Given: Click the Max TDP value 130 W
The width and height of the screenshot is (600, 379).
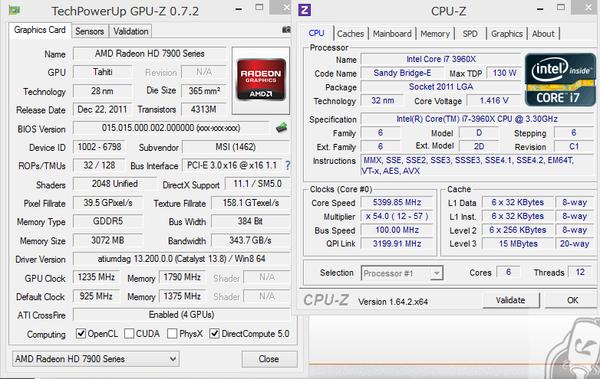Looking at the screenshot, I should (x=504, y=73).
